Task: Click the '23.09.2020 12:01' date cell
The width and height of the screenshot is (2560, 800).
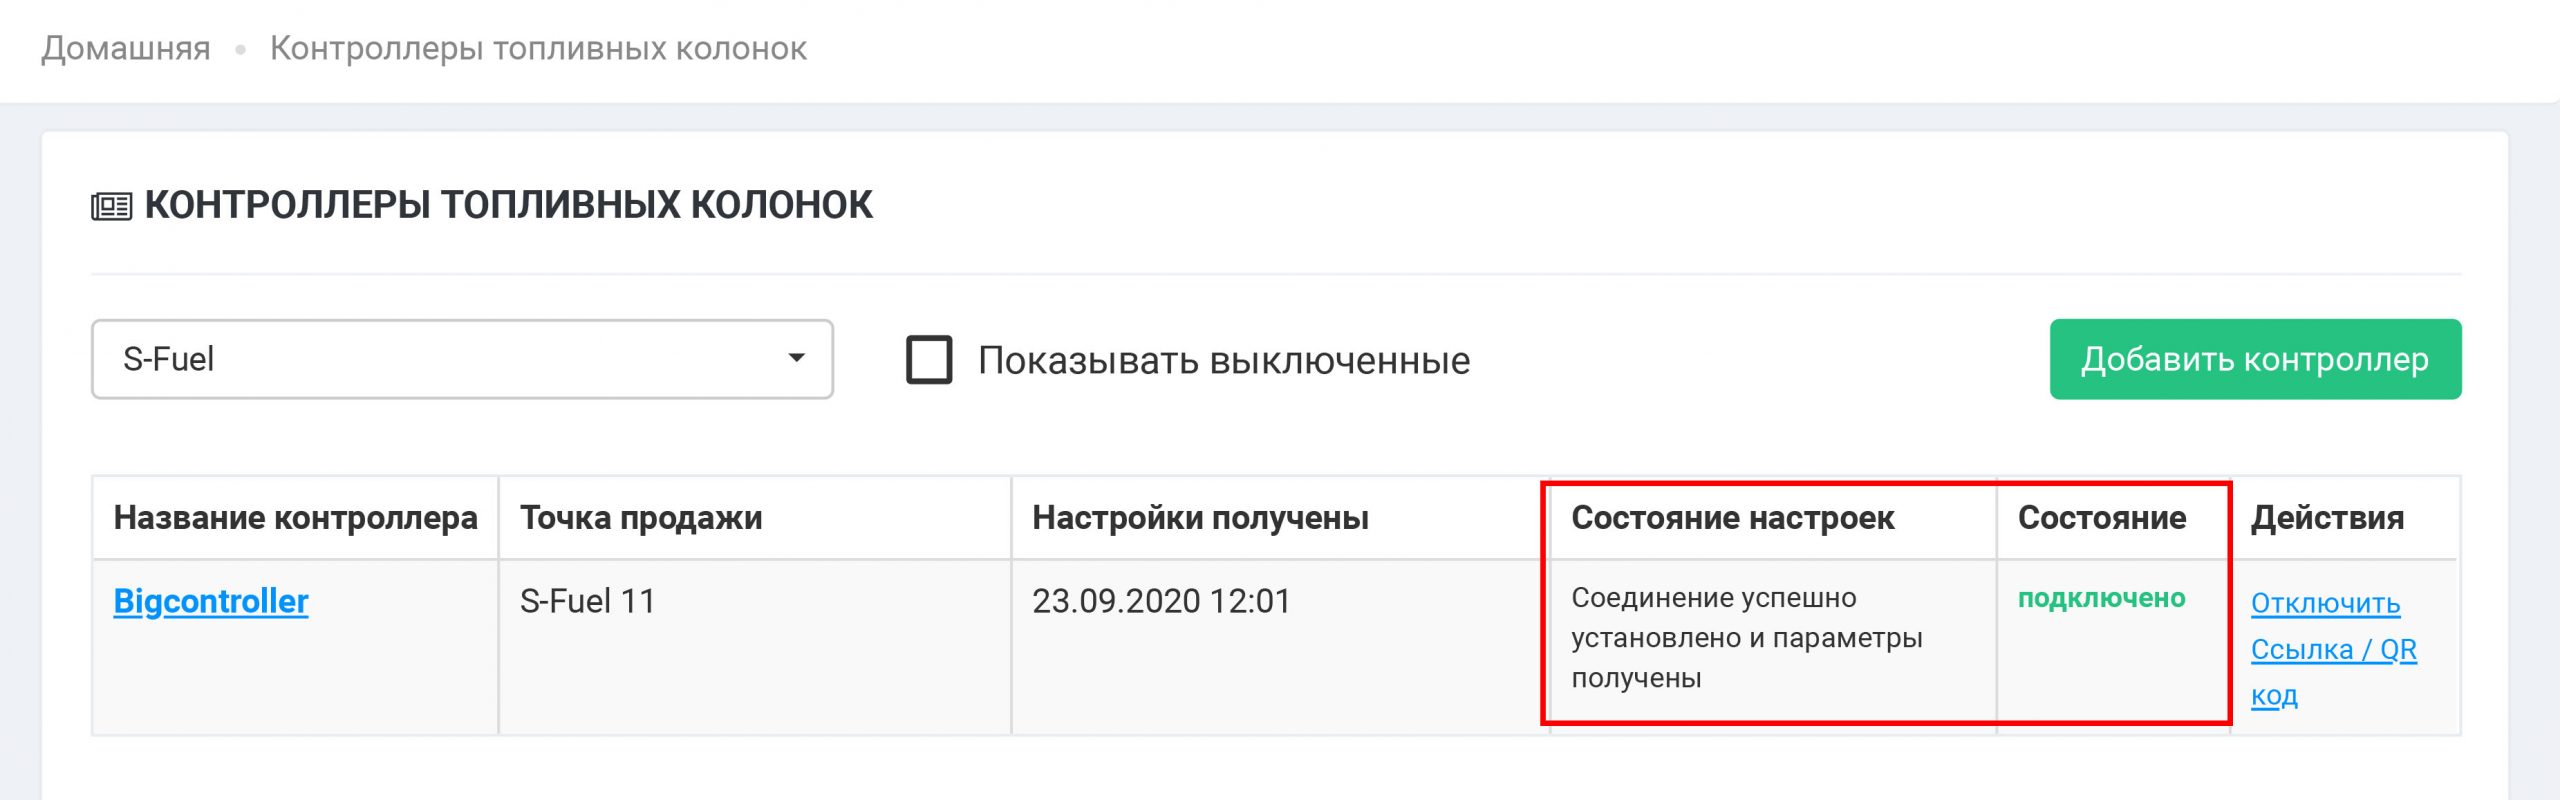Action: click(x=1161, y=601)
